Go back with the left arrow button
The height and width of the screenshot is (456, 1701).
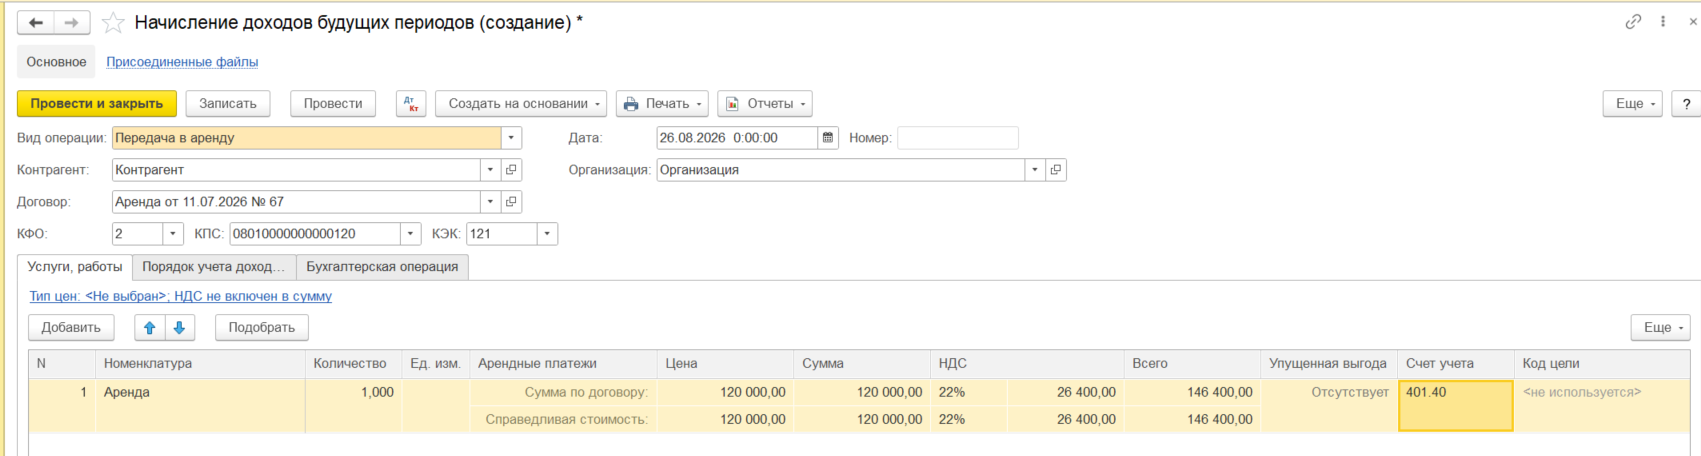(36, 22)
